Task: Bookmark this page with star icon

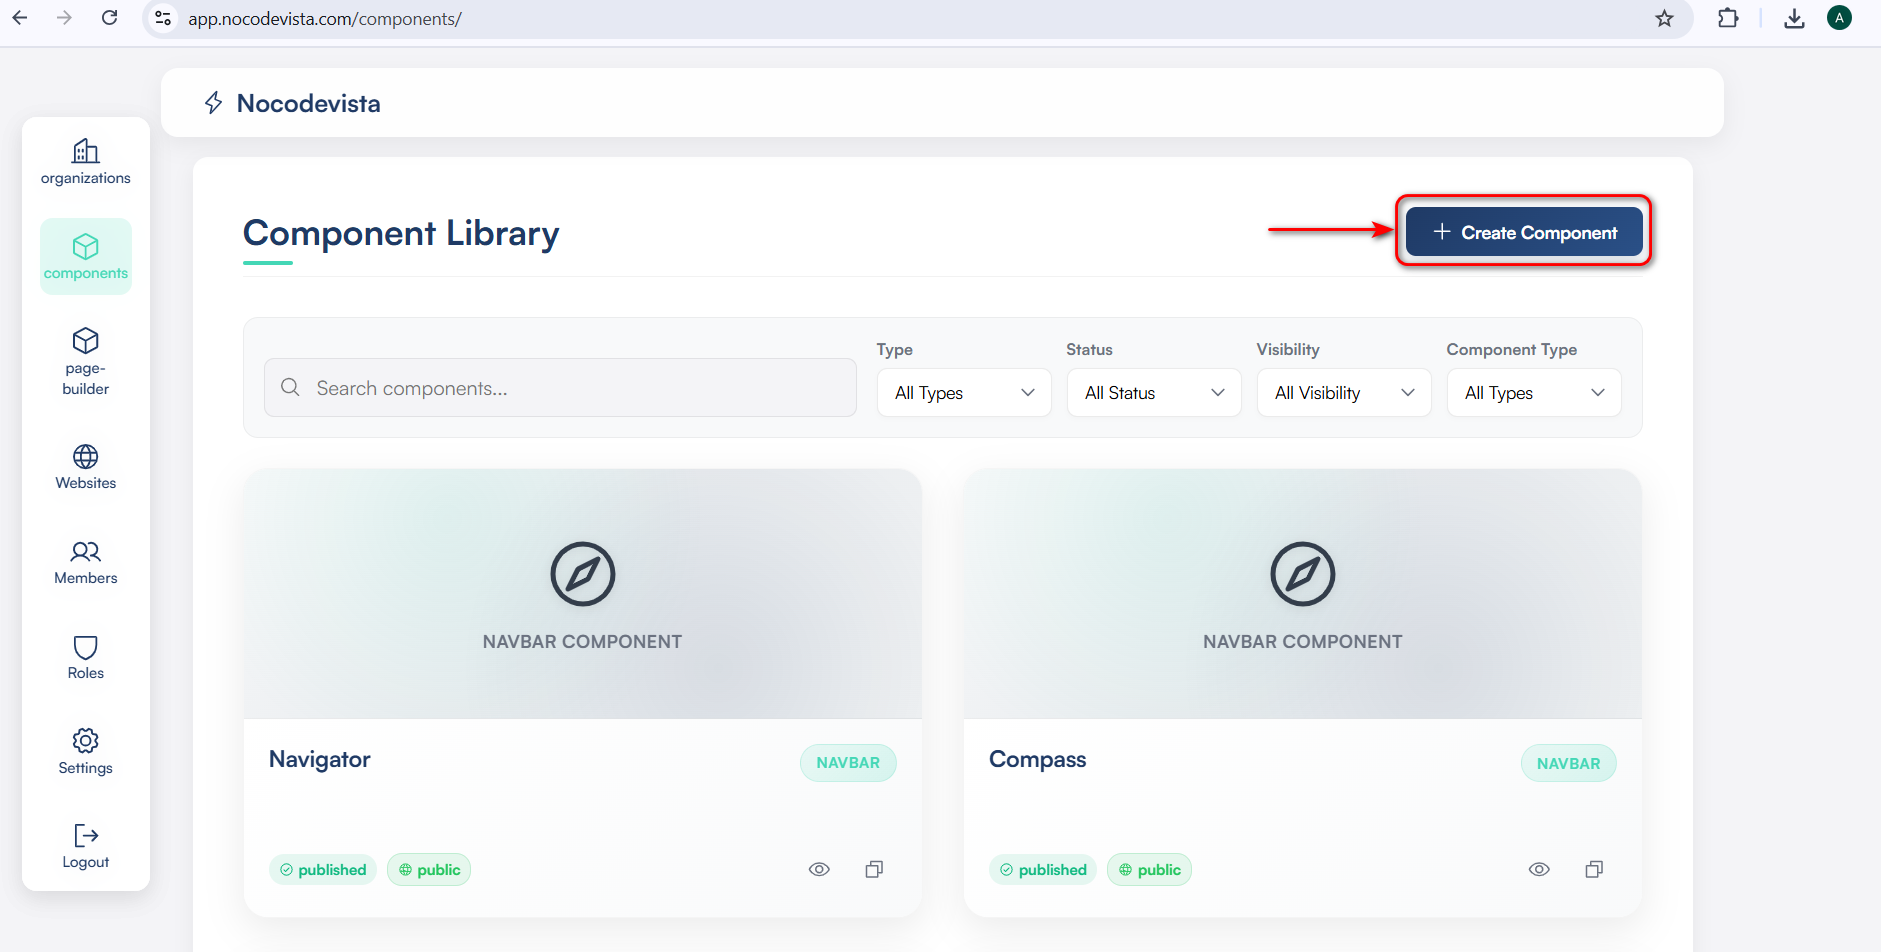Action: (1664, 19)
